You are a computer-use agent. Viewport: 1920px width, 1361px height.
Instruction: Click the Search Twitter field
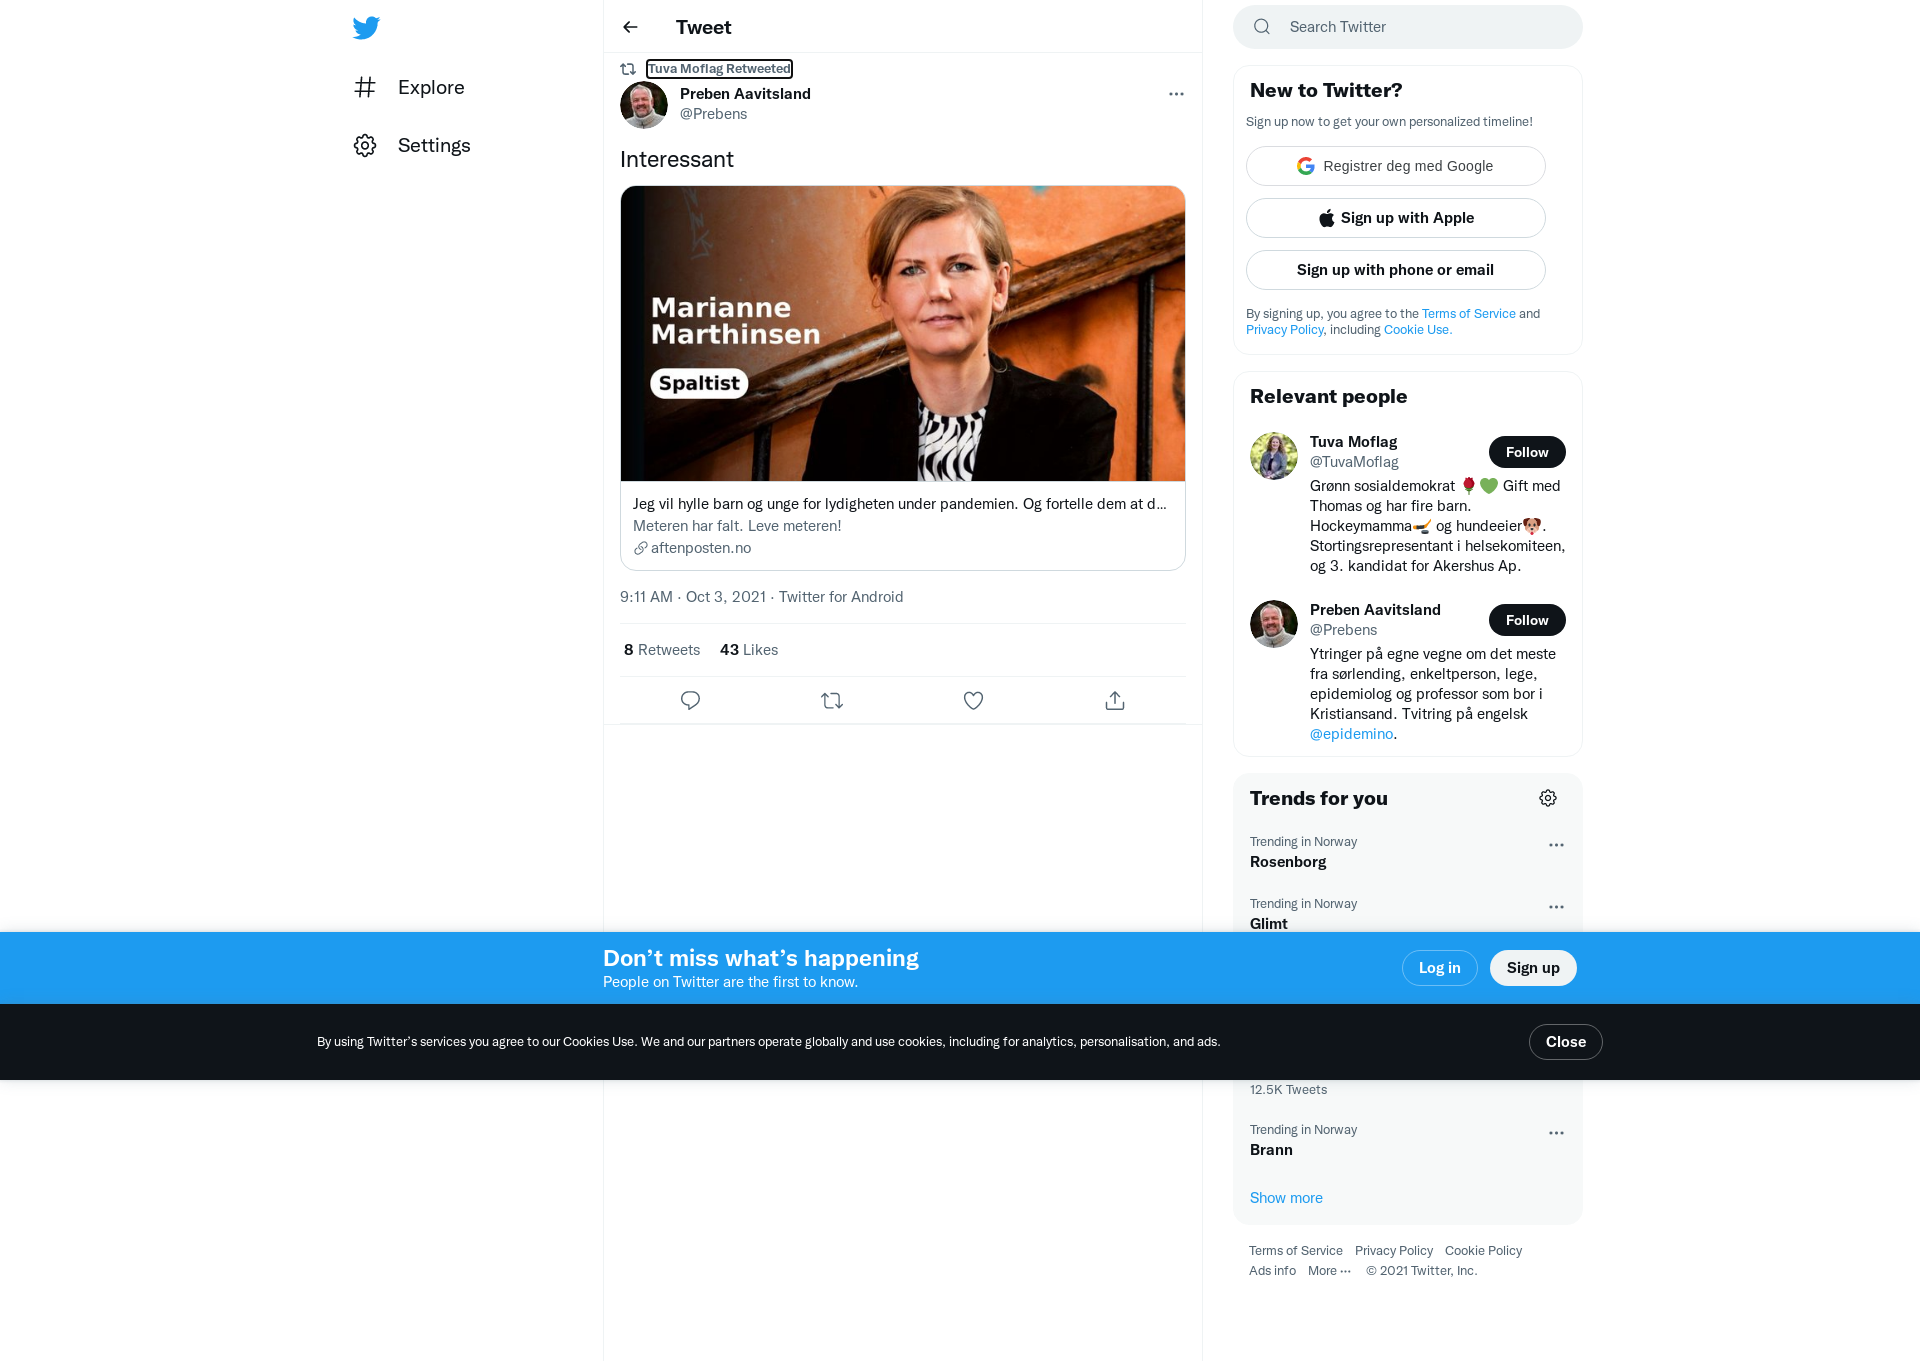point(1408,27)
